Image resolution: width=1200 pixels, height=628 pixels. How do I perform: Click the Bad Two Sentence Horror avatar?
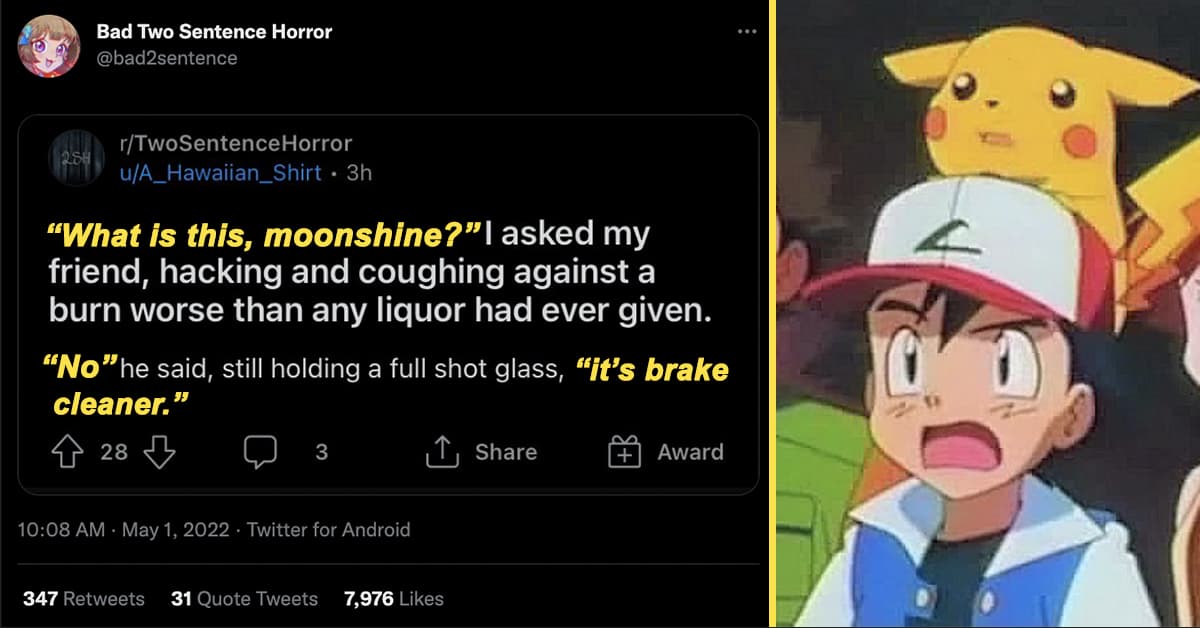(x=49, y=46)
